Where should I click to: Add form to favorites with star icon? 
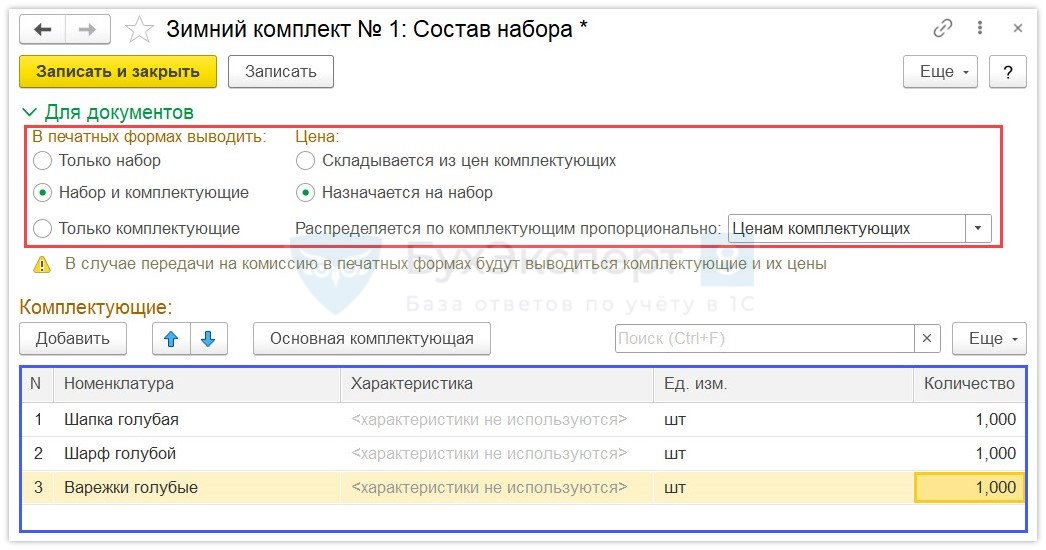[x=139, y=30]
